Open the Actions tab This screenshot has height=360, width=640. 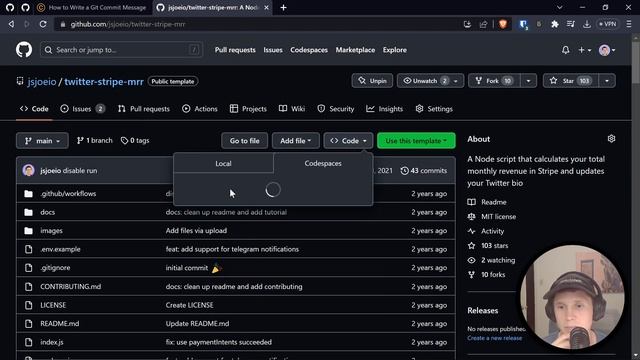(200, 109)
